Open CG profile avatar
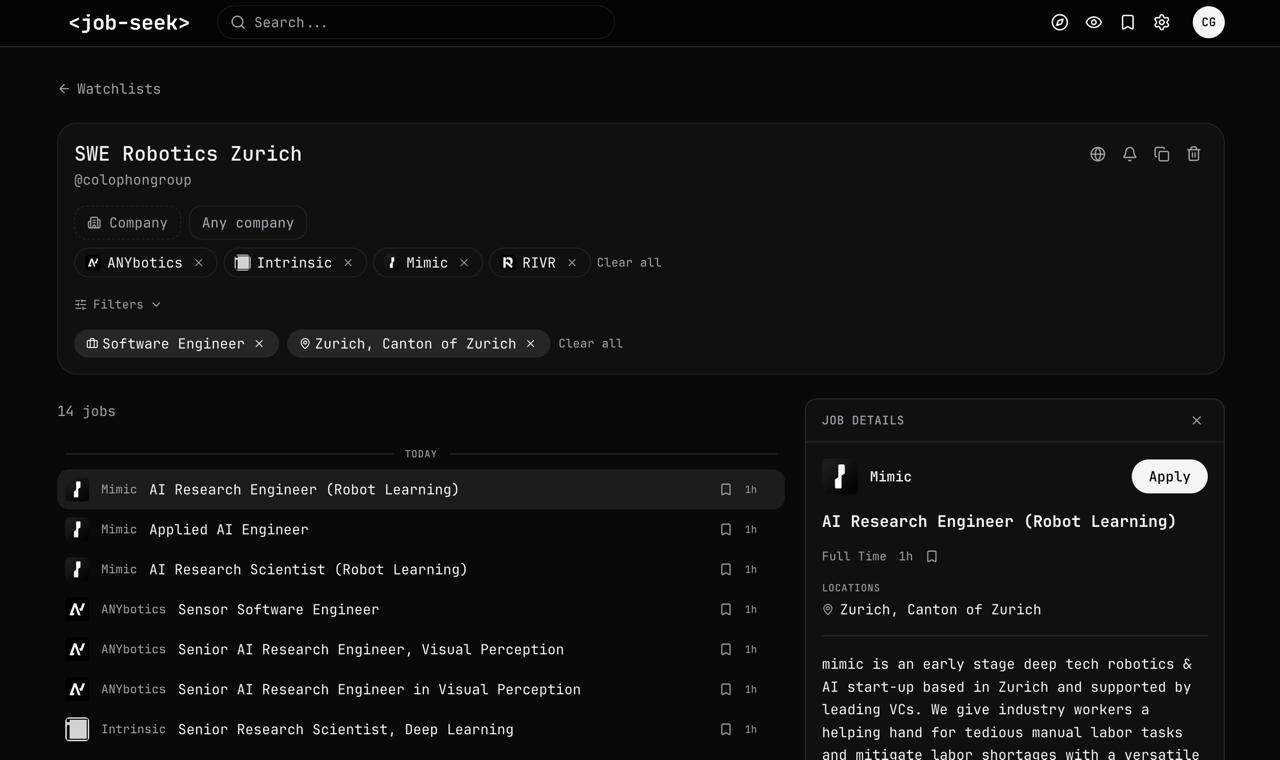The width and height of the screenshot is (1280, 760). (1209, 22)
